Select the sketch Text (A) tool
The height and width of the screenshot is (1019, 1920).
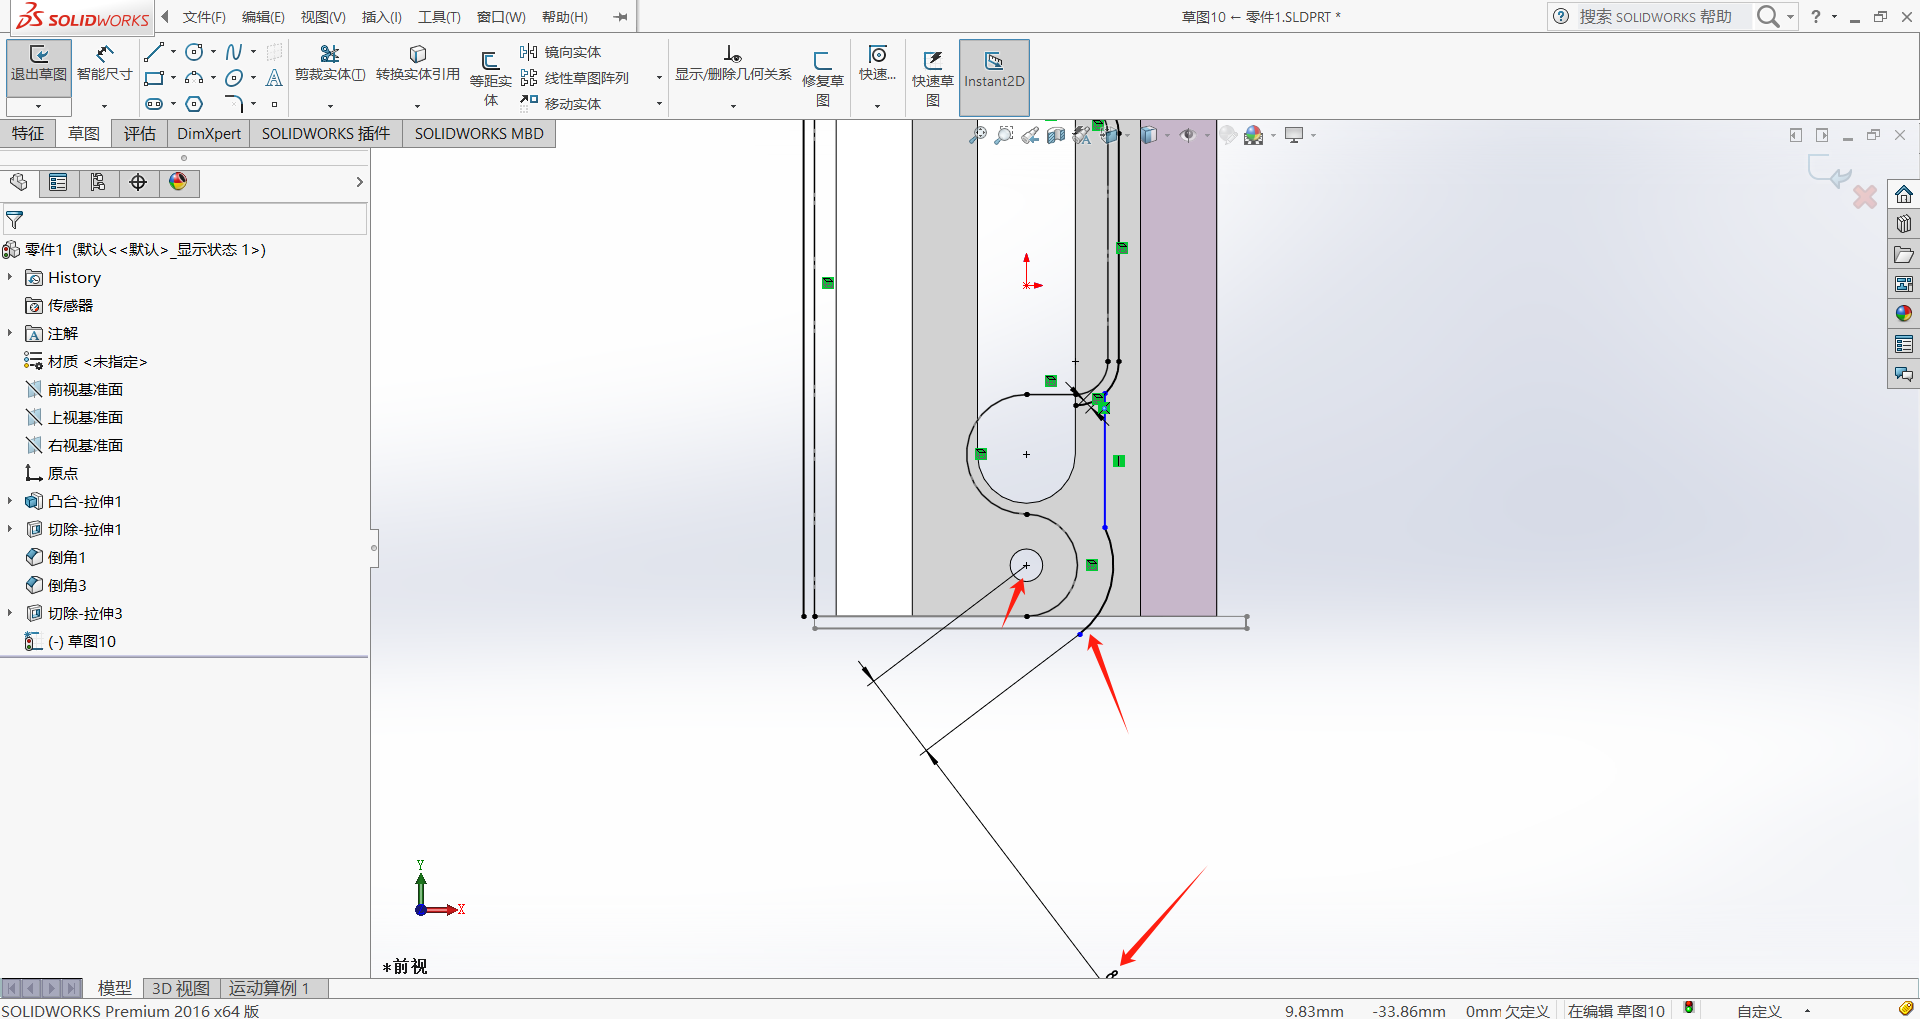[x=274, y=78]
